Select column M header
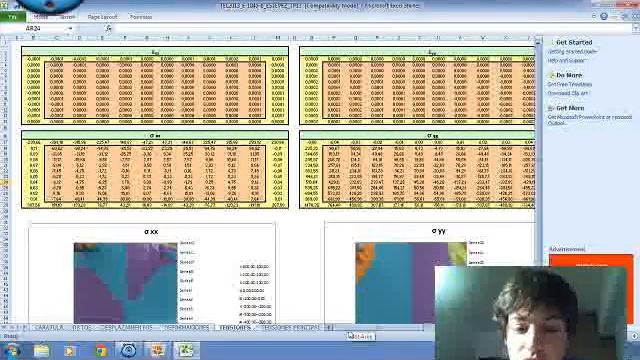The width and height of the screenshot is (640, 360). pos(278,38)
